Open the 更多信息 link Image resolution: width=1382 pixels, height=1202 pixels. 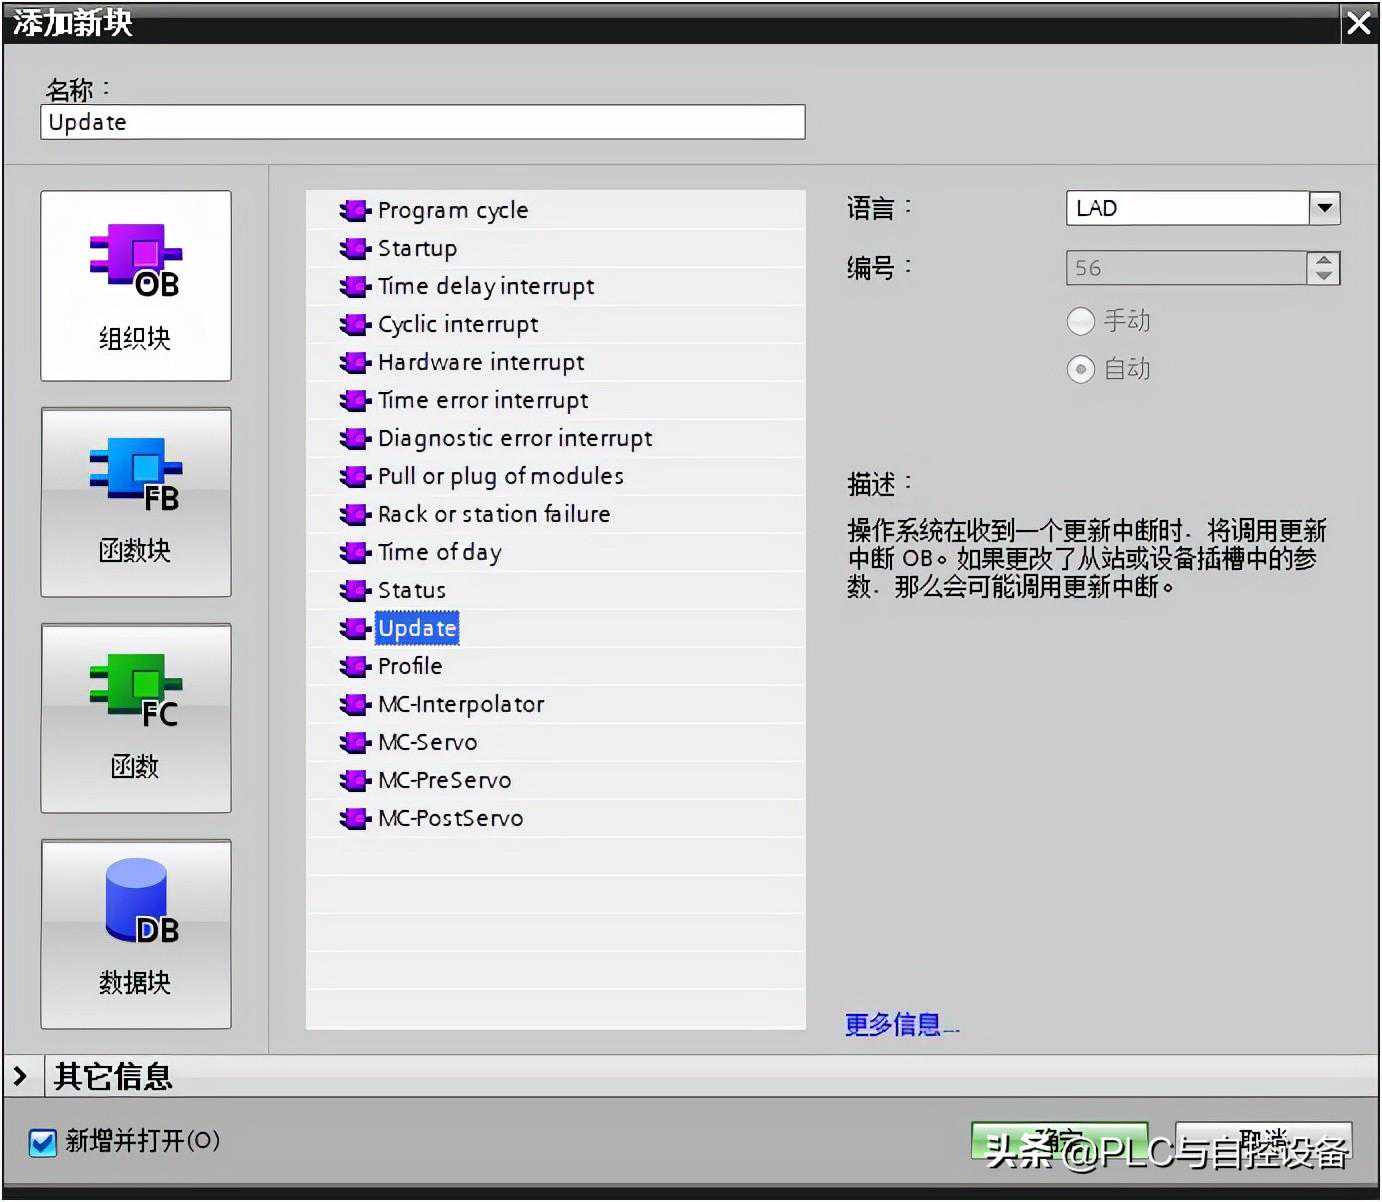point(900,1025)
